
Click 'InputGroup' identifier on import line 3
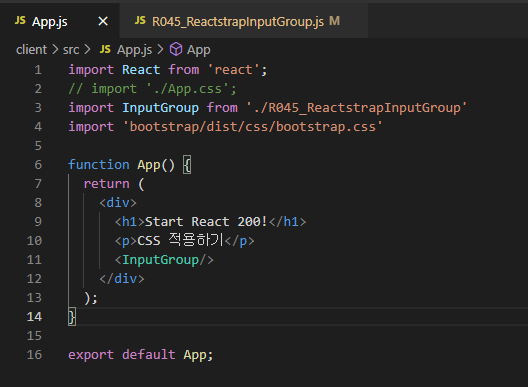pos(160,108)
